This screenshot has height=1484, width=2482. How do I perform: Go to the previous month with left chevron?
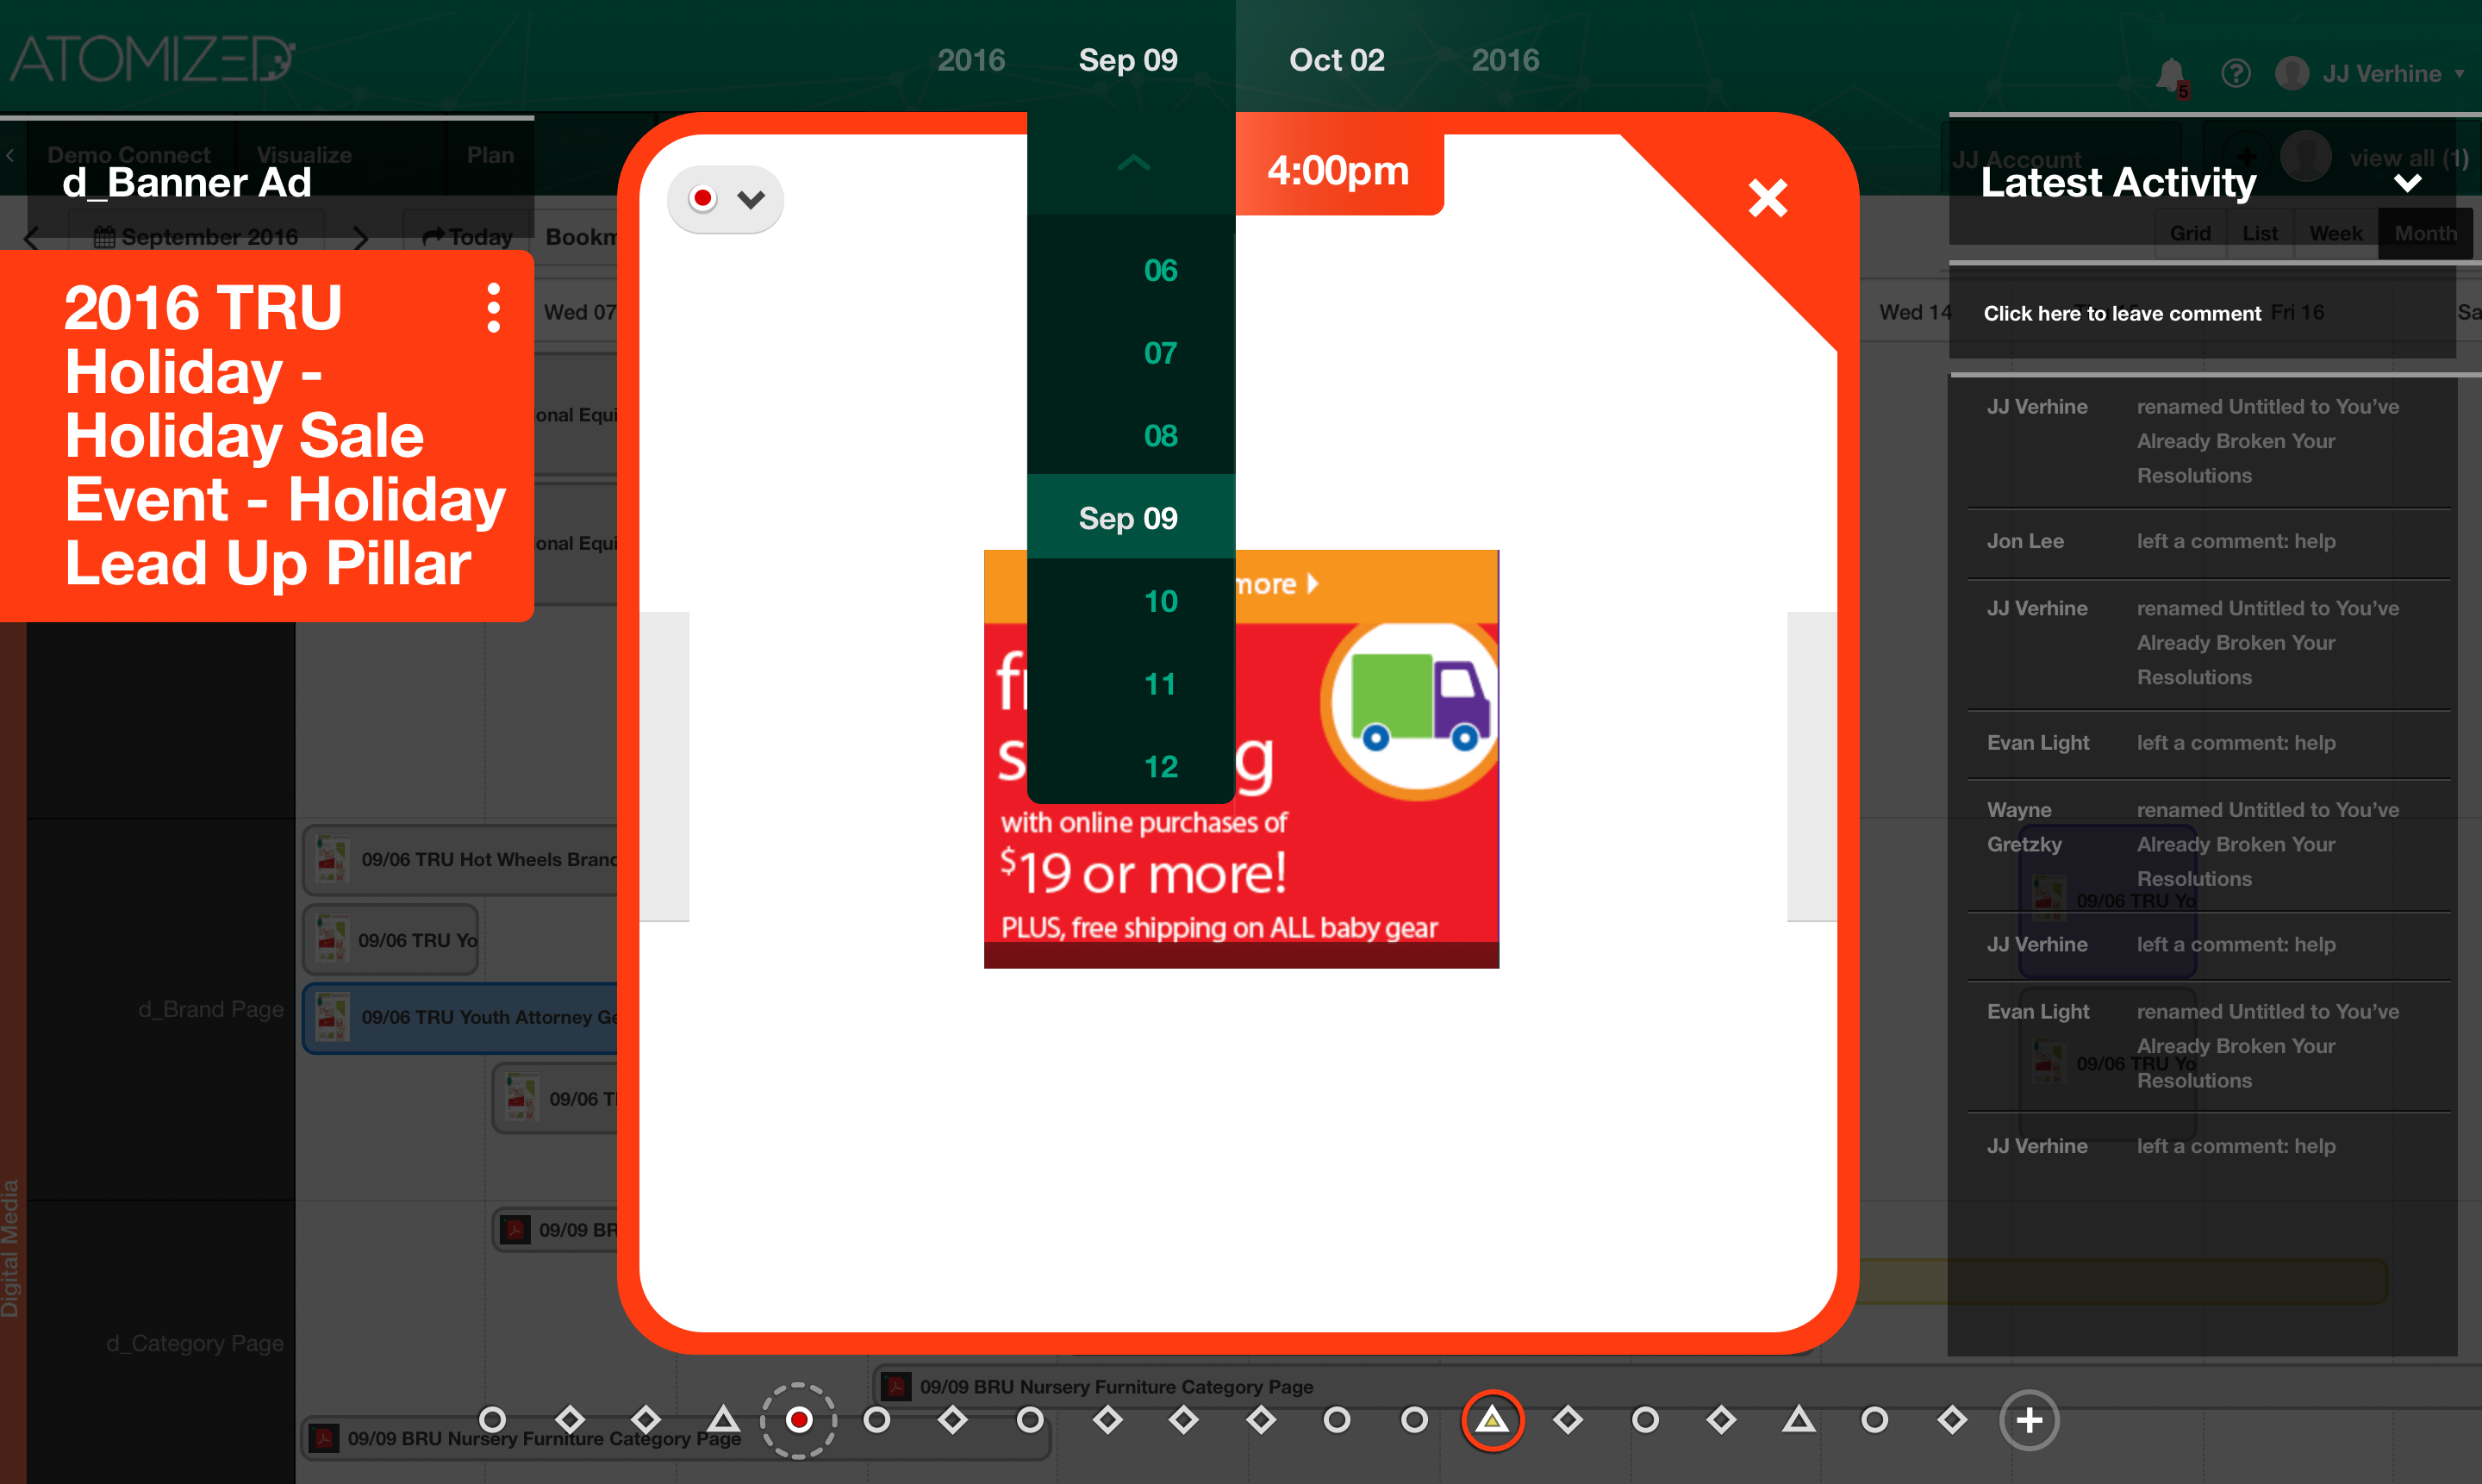pos(32,238)
